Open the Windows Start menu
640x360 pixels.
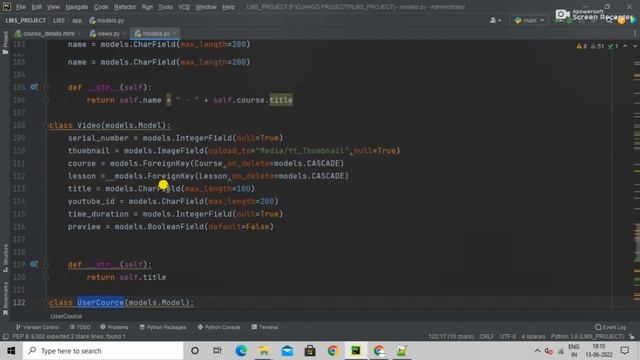[x=11, y=351]
